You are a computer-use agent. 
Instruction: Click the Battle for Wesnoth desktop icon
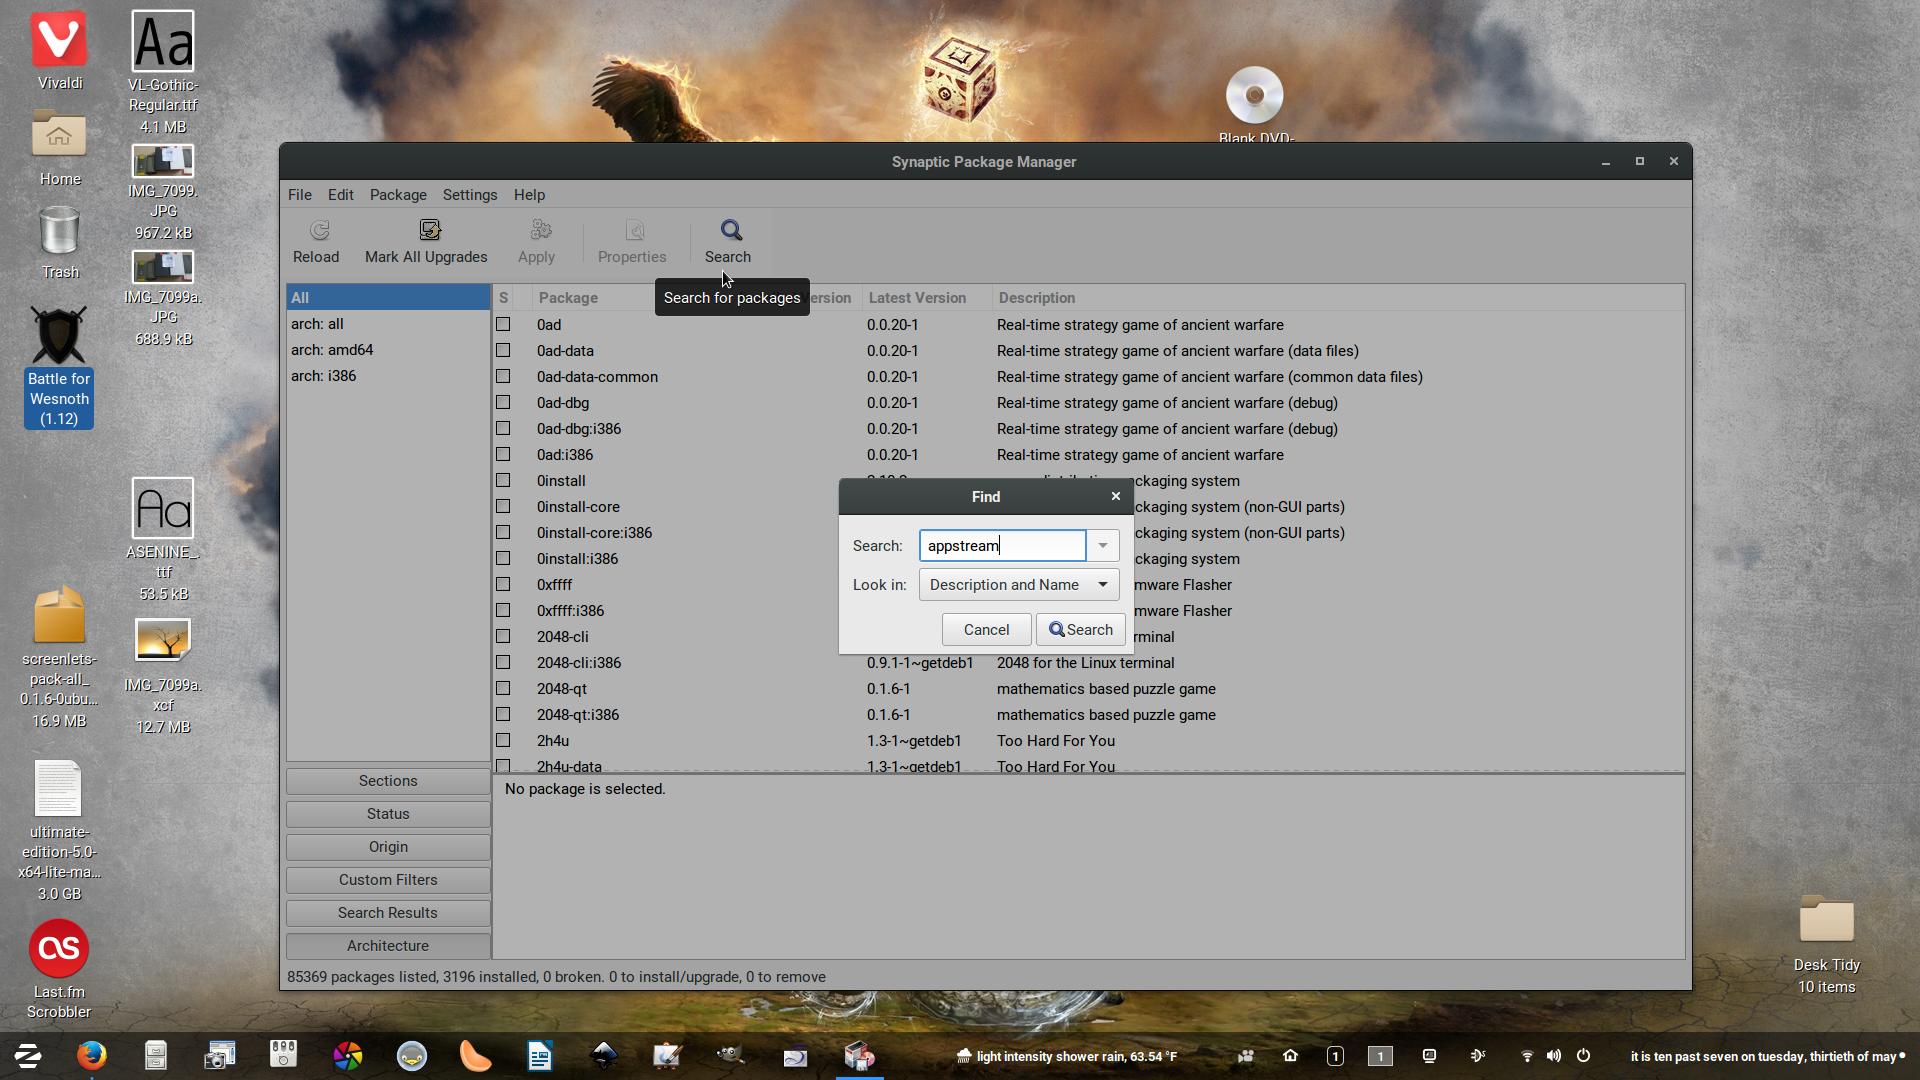[59, 336]
